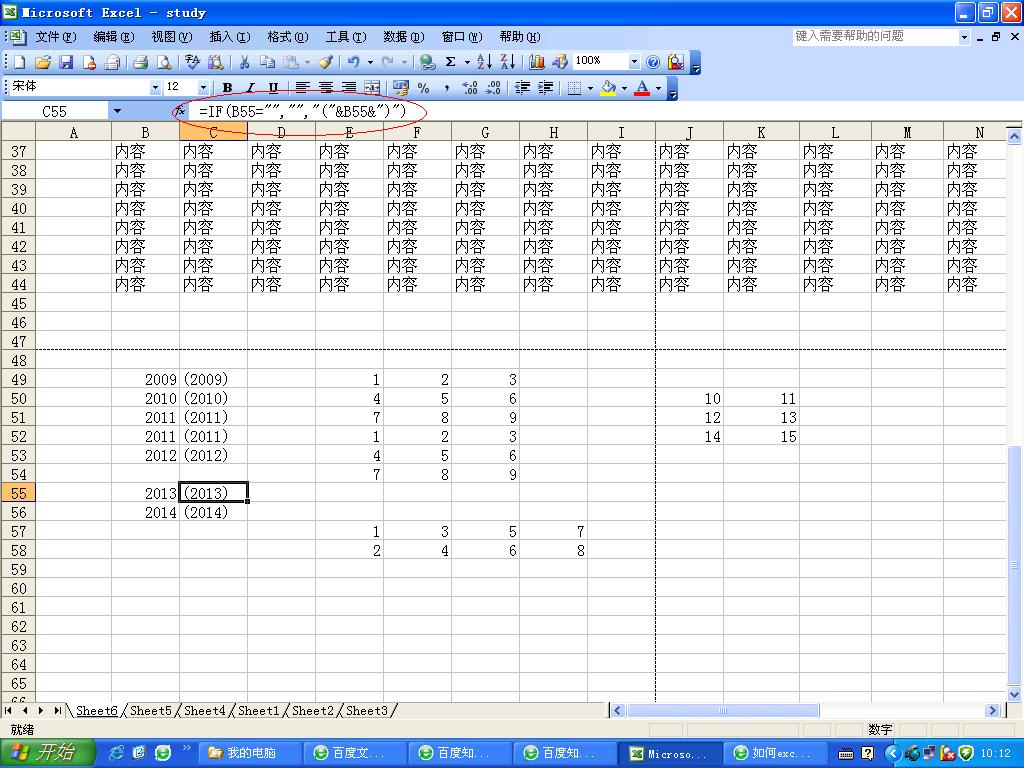Apply currency style formatting
This screenshot has height=768, width=1024.
(x=401, y=88)
